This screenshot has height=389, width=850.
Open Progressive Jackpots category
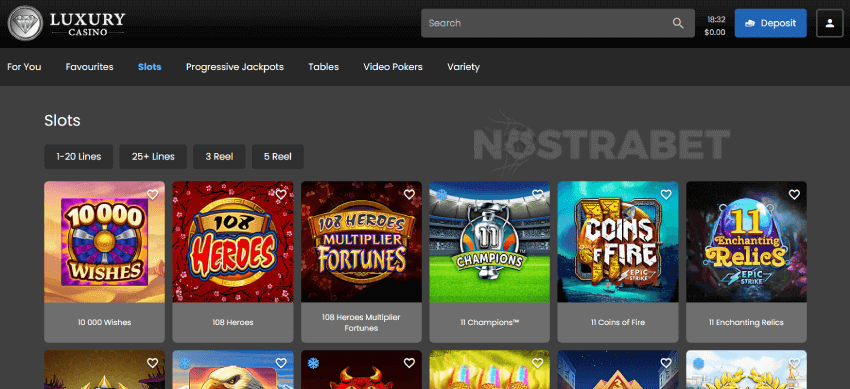(235, 67)
